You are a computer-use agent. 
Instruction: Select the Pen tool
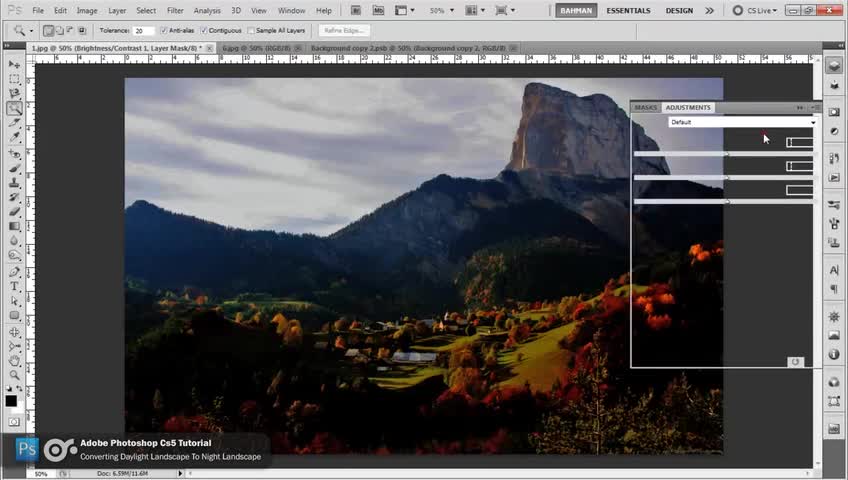[x=14, y=272]
